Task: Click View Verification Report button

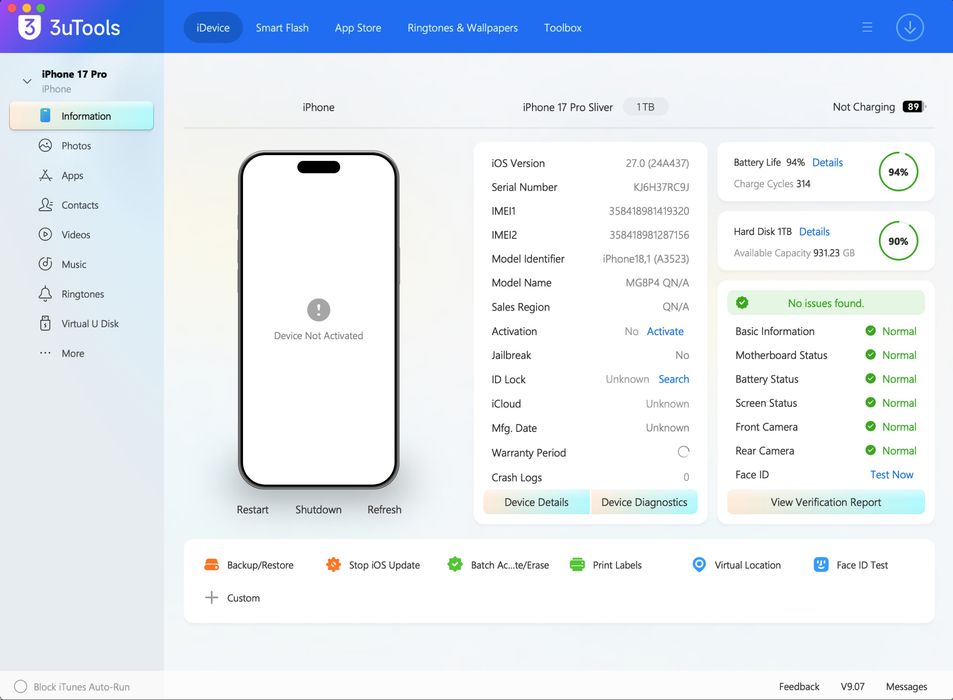Action: (x=826, y=502)
